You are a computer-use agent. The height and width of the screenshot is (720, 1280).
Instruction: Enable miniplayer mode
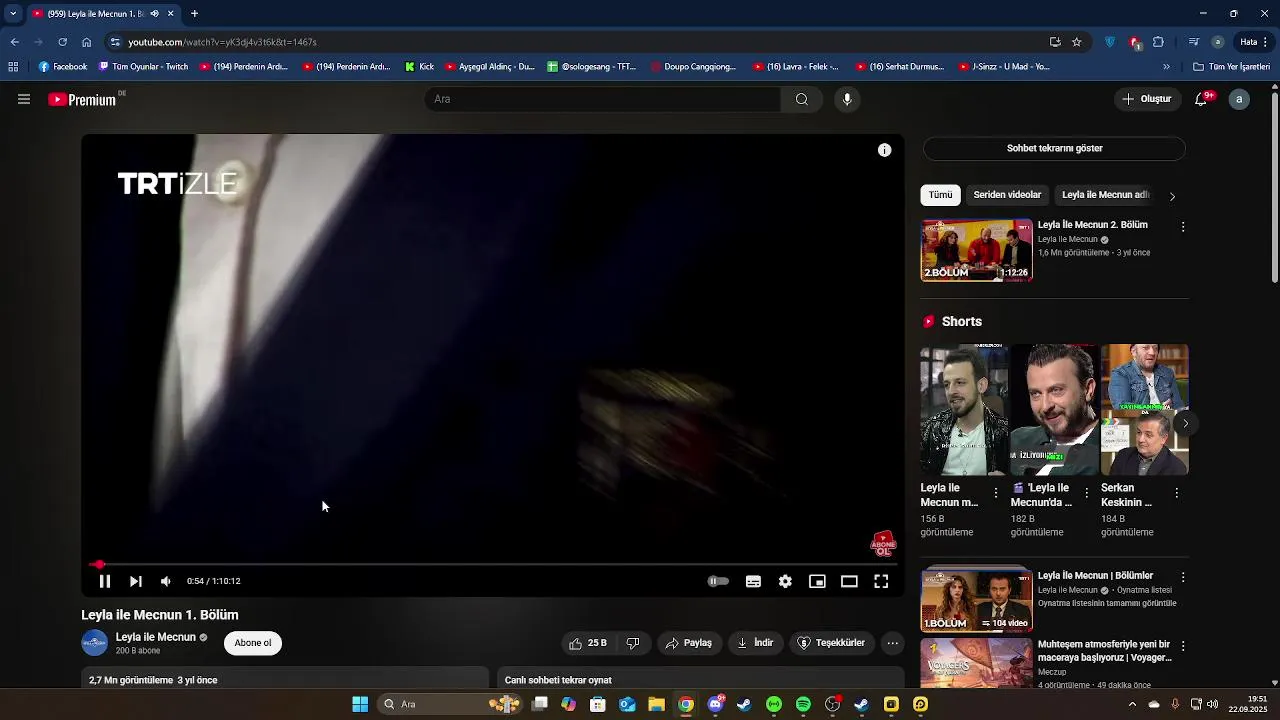pos(817,581)
